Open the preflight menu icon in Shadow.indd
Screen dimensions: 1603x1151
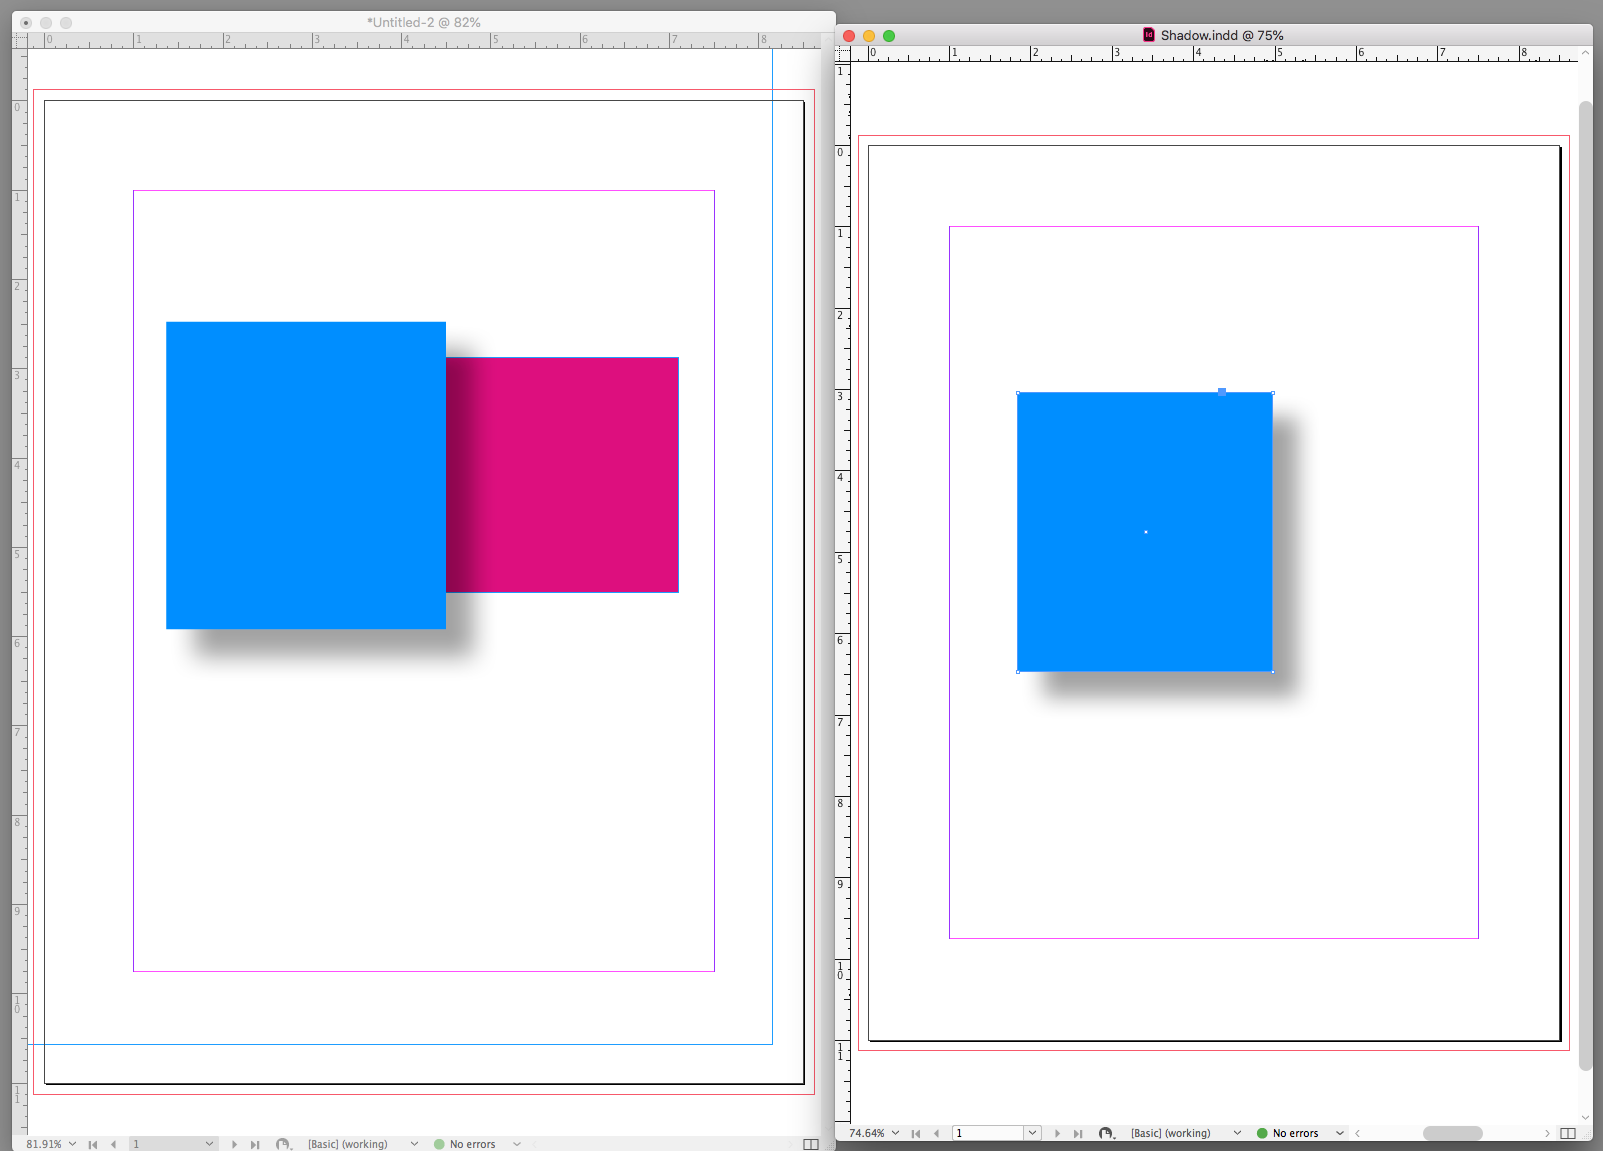pyautogui.click(x=1106, y=1133)
